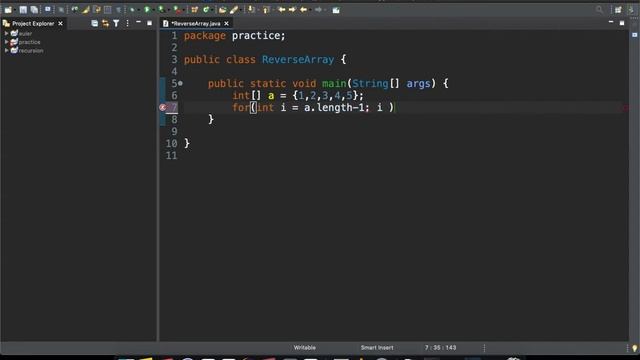Viewport: 640px width, 360px height.
Task: Click 'main' method name on line 5
Action: (x=334, y=84)
